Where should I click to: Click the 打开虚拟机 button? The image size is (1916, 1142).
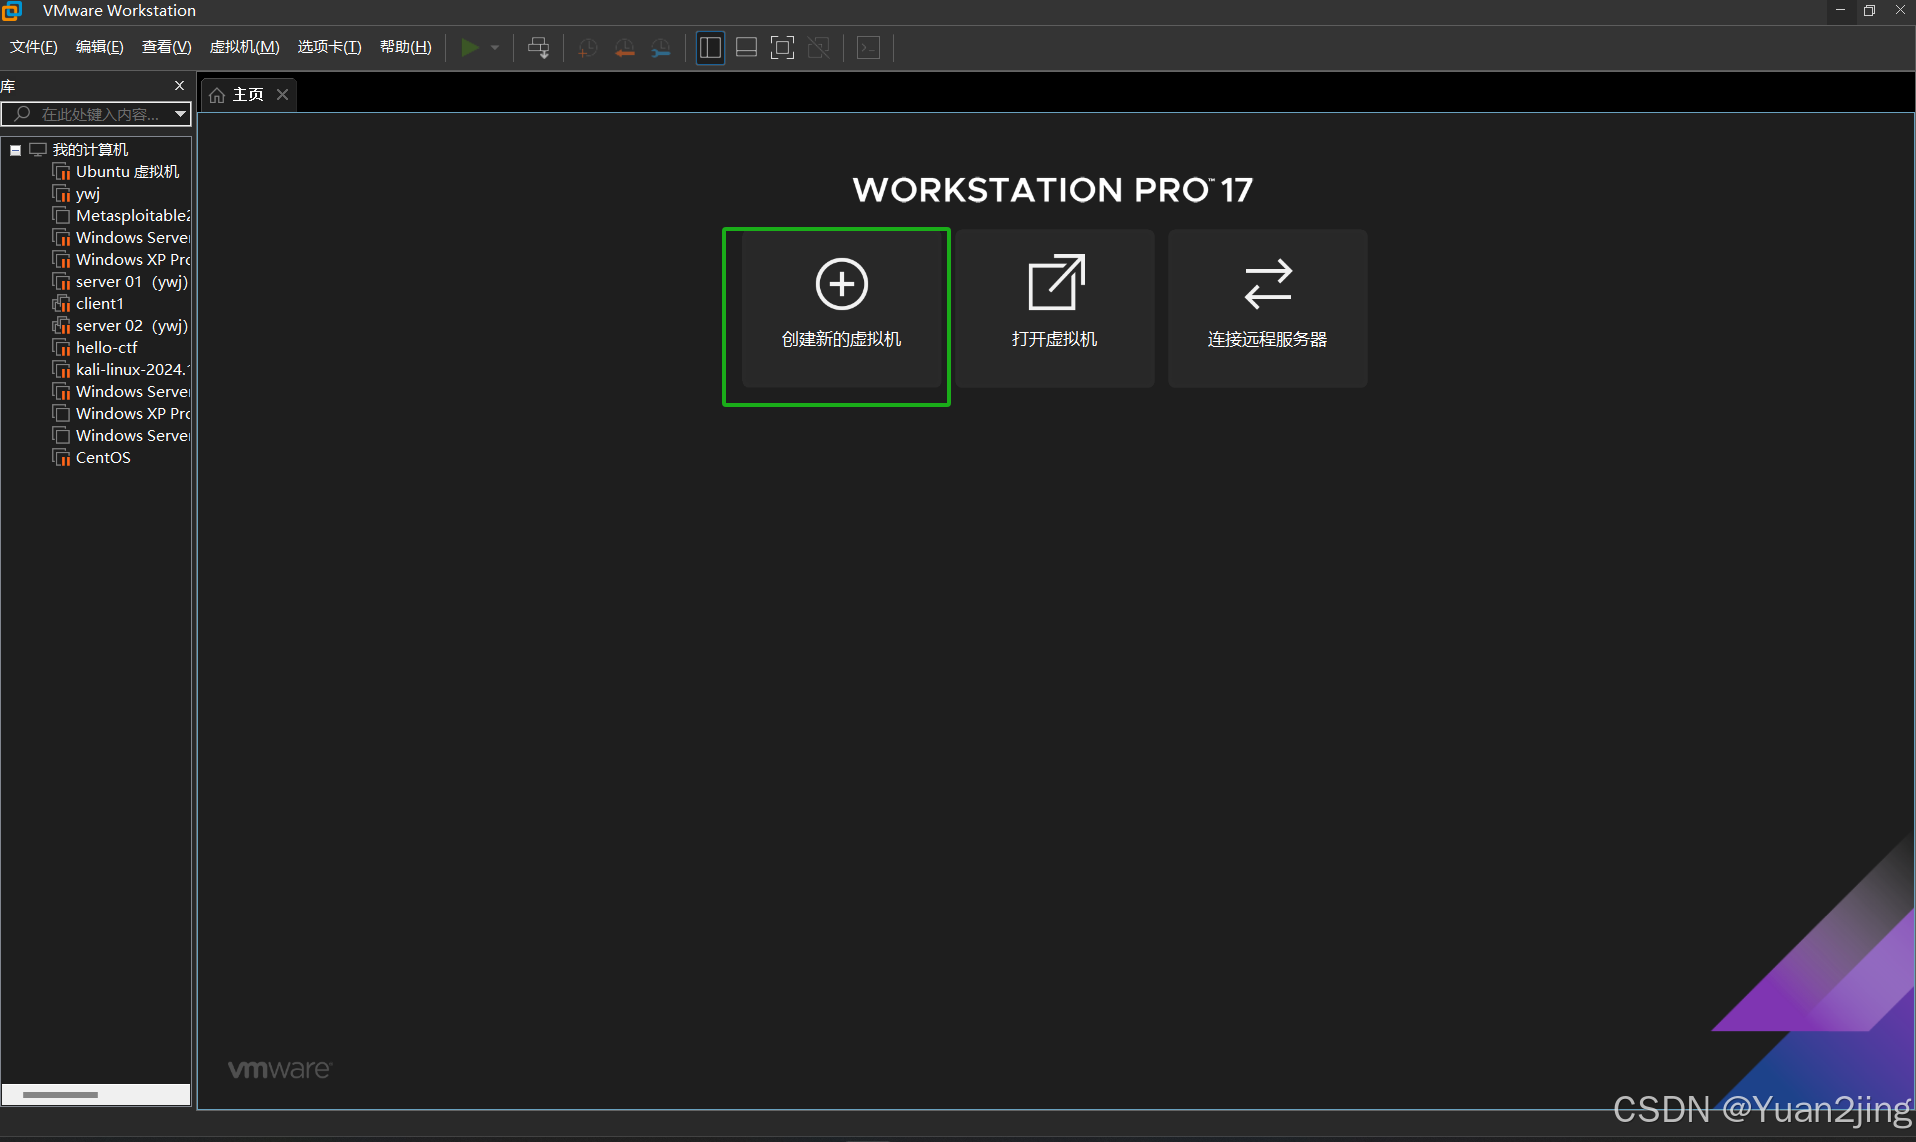coord(1054,308)
